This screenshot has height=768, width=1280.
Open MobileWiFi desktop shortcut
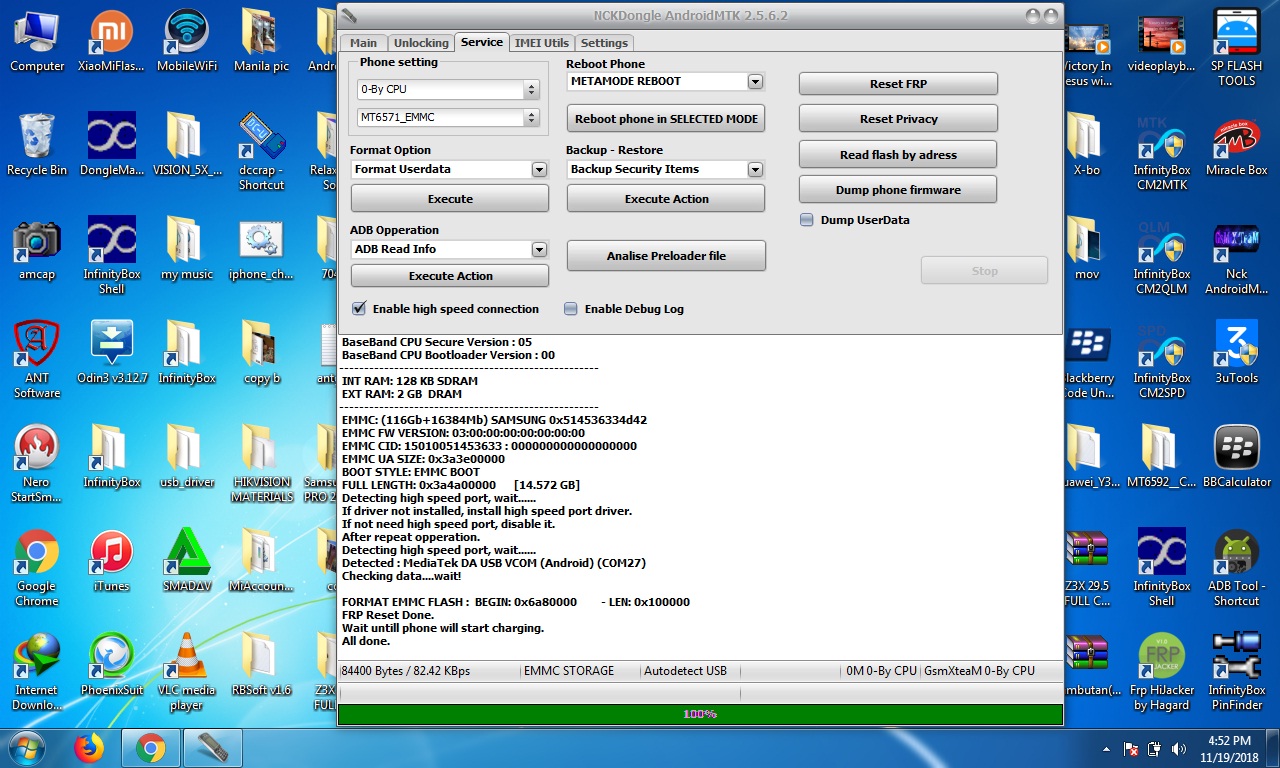[187, 42]
